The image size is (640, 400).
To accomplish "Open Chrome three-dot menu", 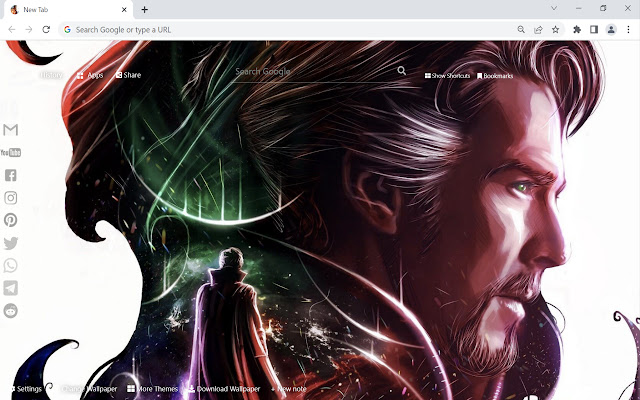I will (628, 29).
